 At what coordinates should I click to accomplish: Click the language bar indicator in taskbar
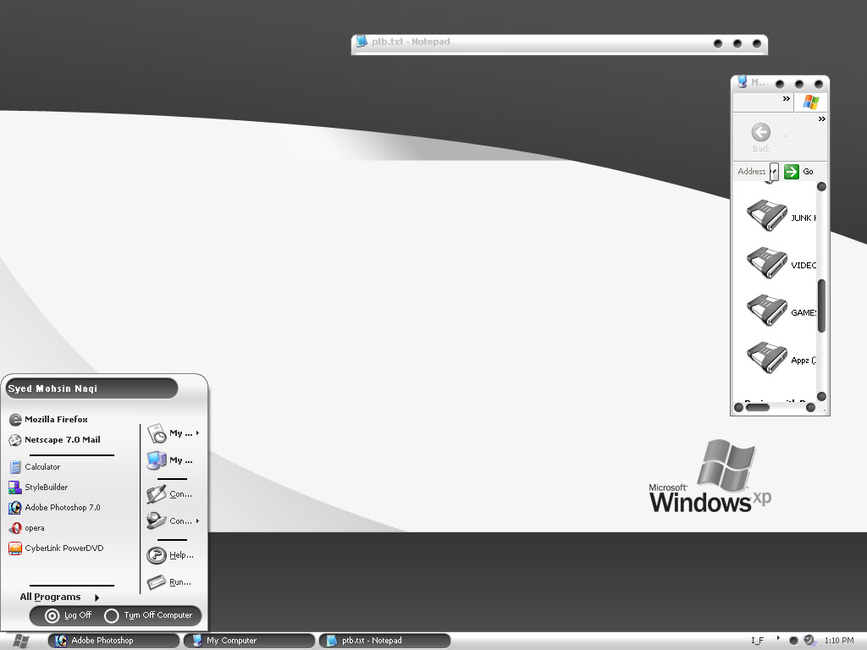(758, 641)
